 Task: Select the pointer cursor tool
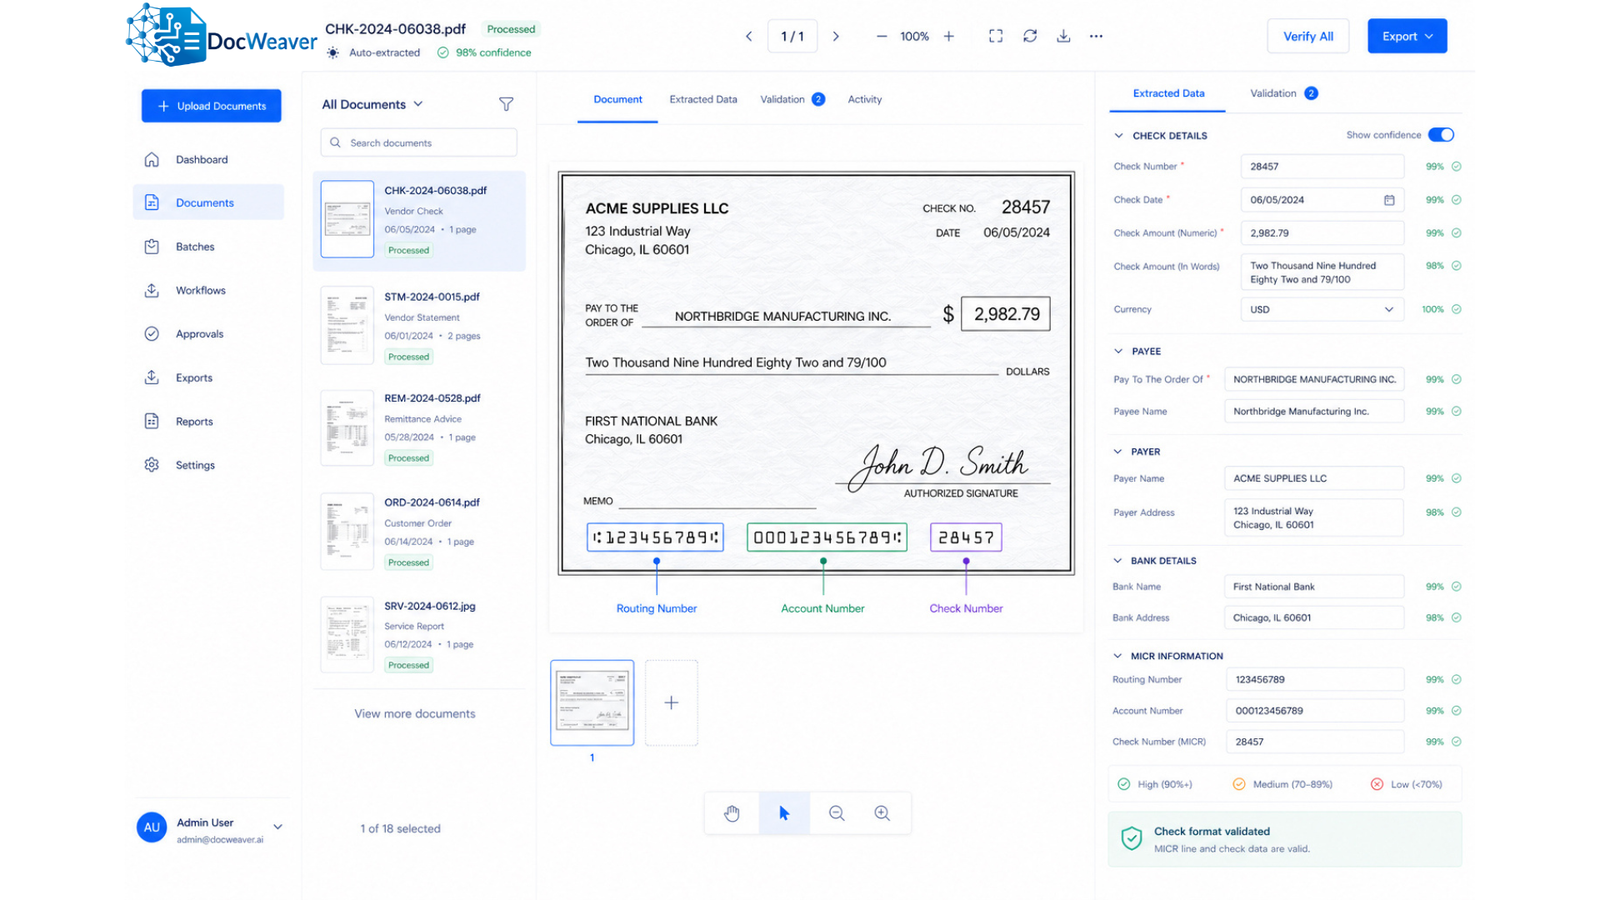[x=784, y=813]
